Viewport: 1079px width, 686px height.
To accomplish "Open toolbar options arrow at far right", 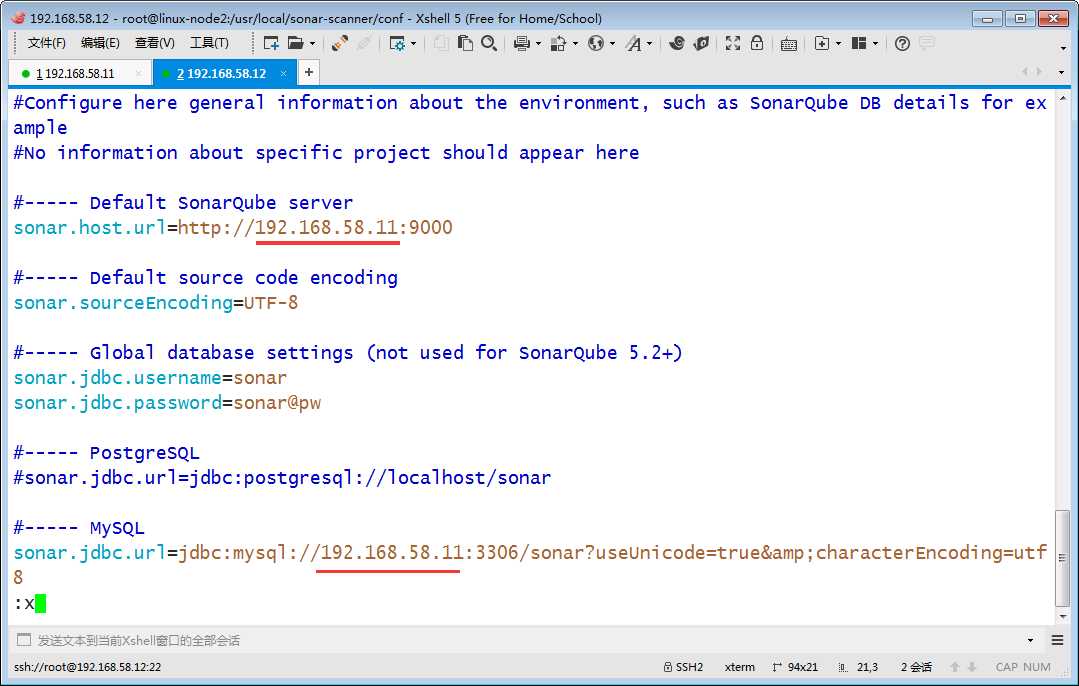I will coord(1063,48).
